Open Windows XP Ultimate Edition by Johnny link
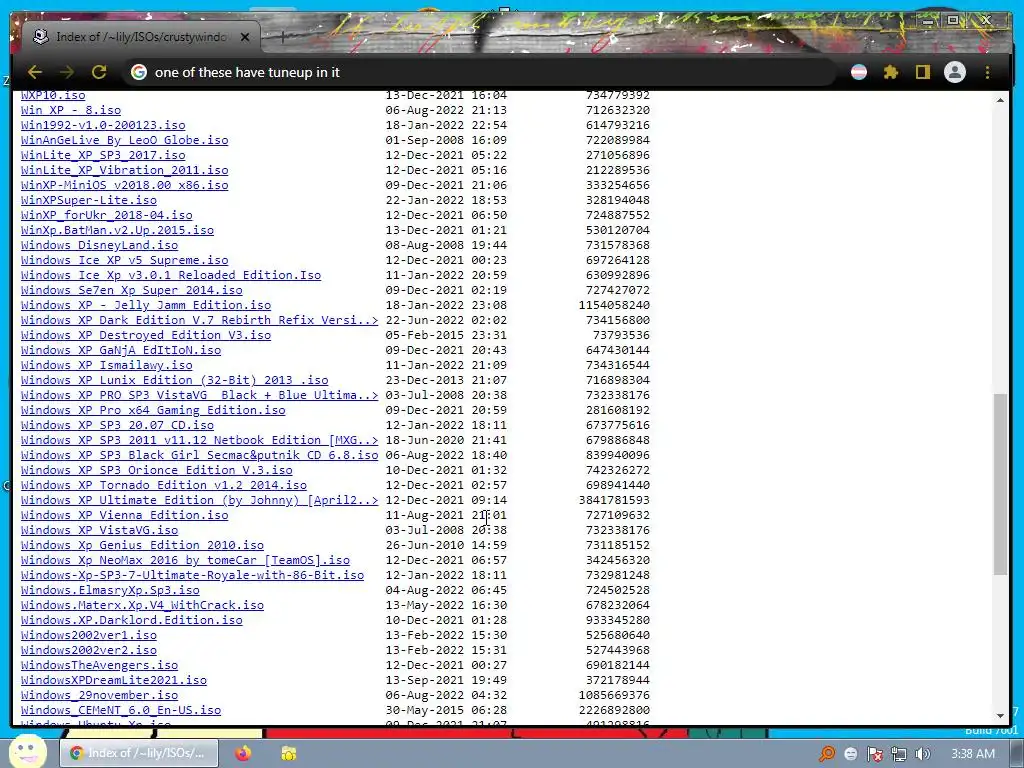 (199, 501)
